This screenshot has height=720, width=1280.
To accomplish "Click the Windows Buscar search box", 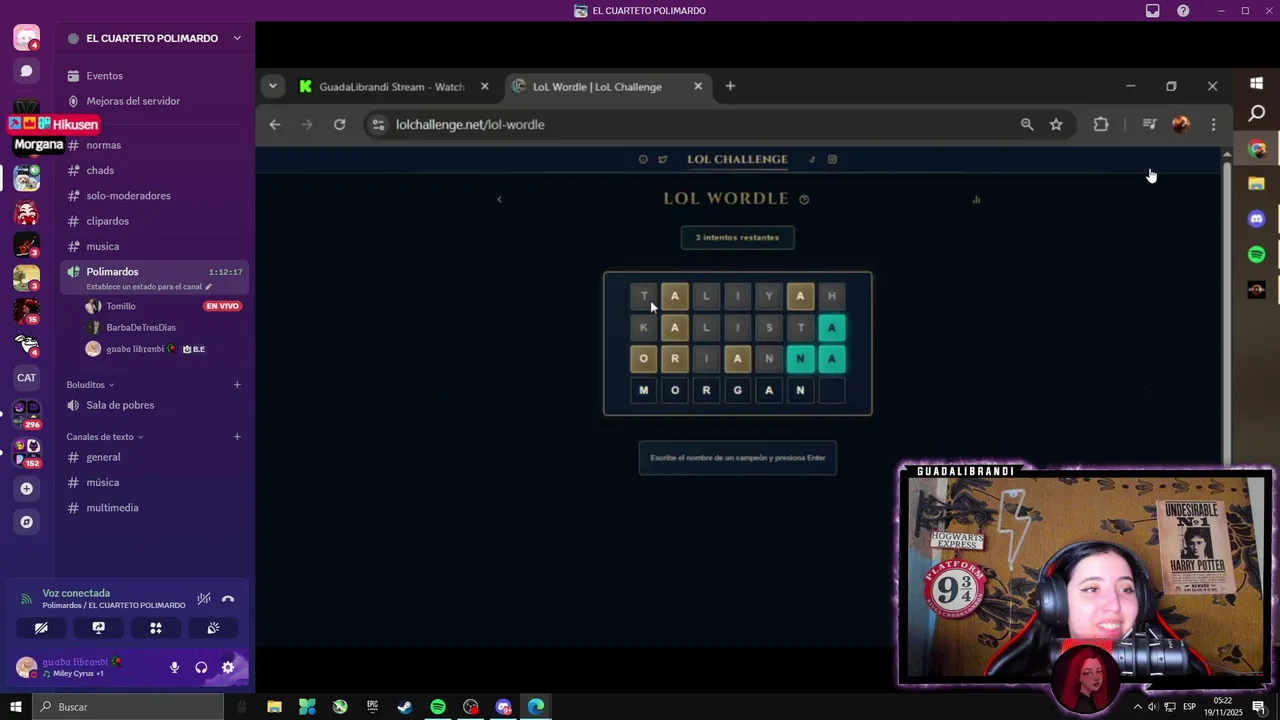I will pos(128,707).
